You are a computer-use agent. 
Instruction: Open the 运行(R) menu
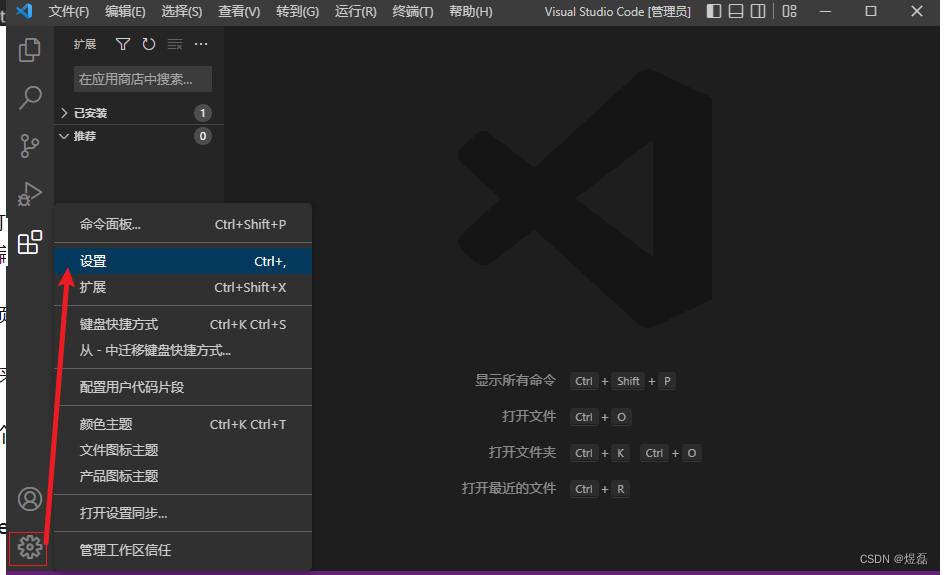tap(355, 11)
